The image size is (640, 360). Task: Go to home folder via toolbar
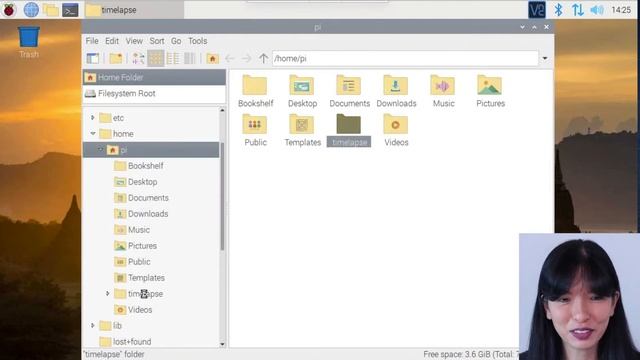coord(212,58)
